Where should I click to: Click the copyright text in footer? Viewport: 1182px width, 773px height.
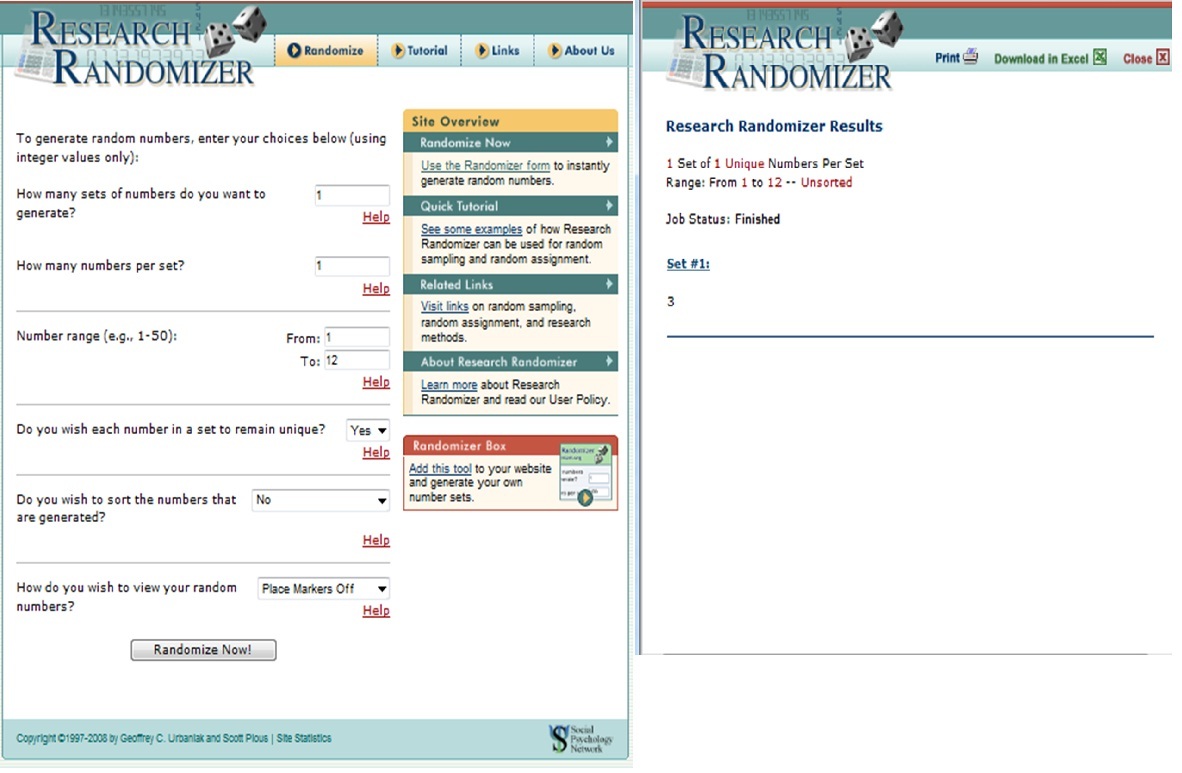point(142,739)
